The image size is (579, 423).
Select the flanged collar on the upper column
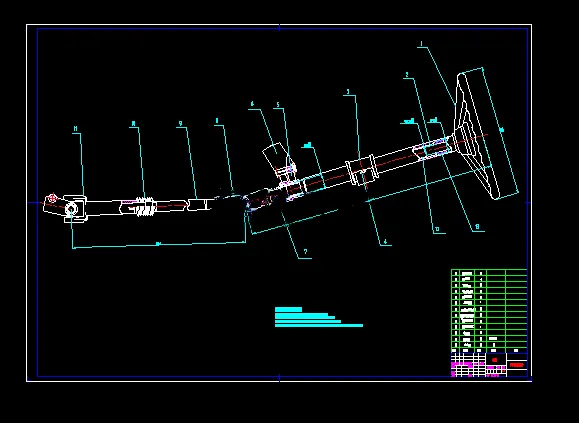click(x=361, y=170)
